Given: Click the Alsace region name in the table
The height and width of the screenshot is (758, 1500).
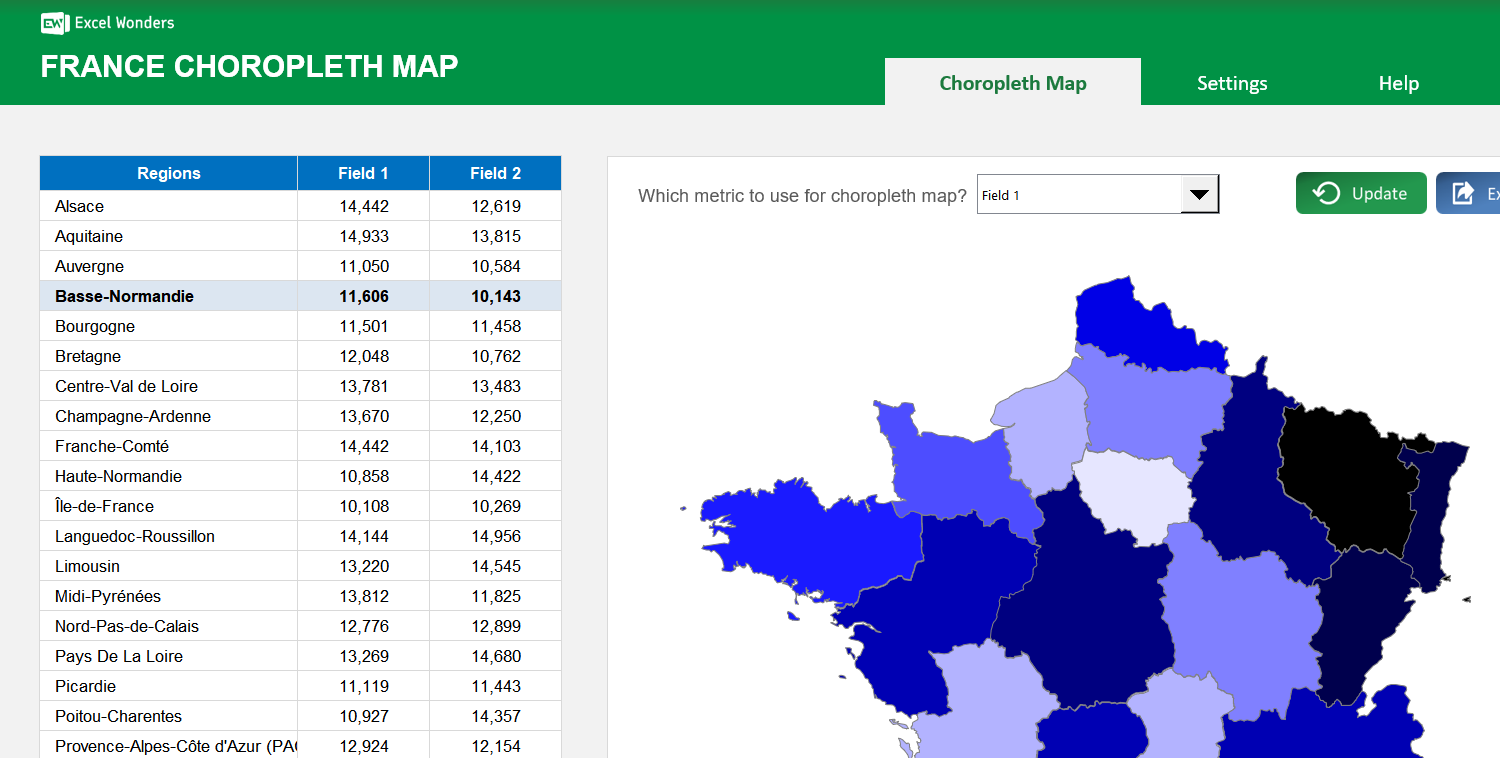Looking at the screenshot, I should 79,206.
